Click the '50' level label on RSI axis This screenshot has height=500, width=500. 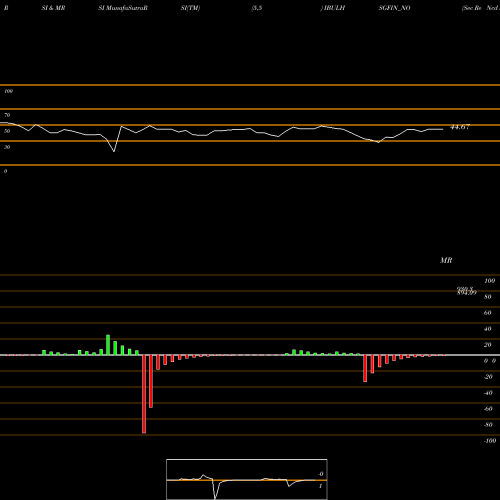coord(7,131)
